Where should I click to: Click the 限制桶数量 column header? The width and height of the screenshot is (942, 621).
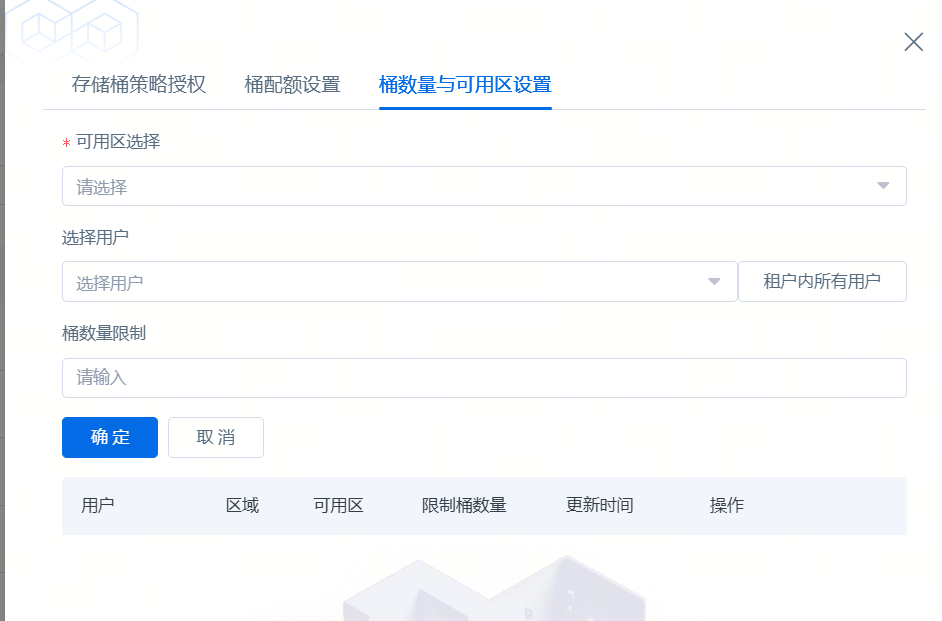point(464,506)
